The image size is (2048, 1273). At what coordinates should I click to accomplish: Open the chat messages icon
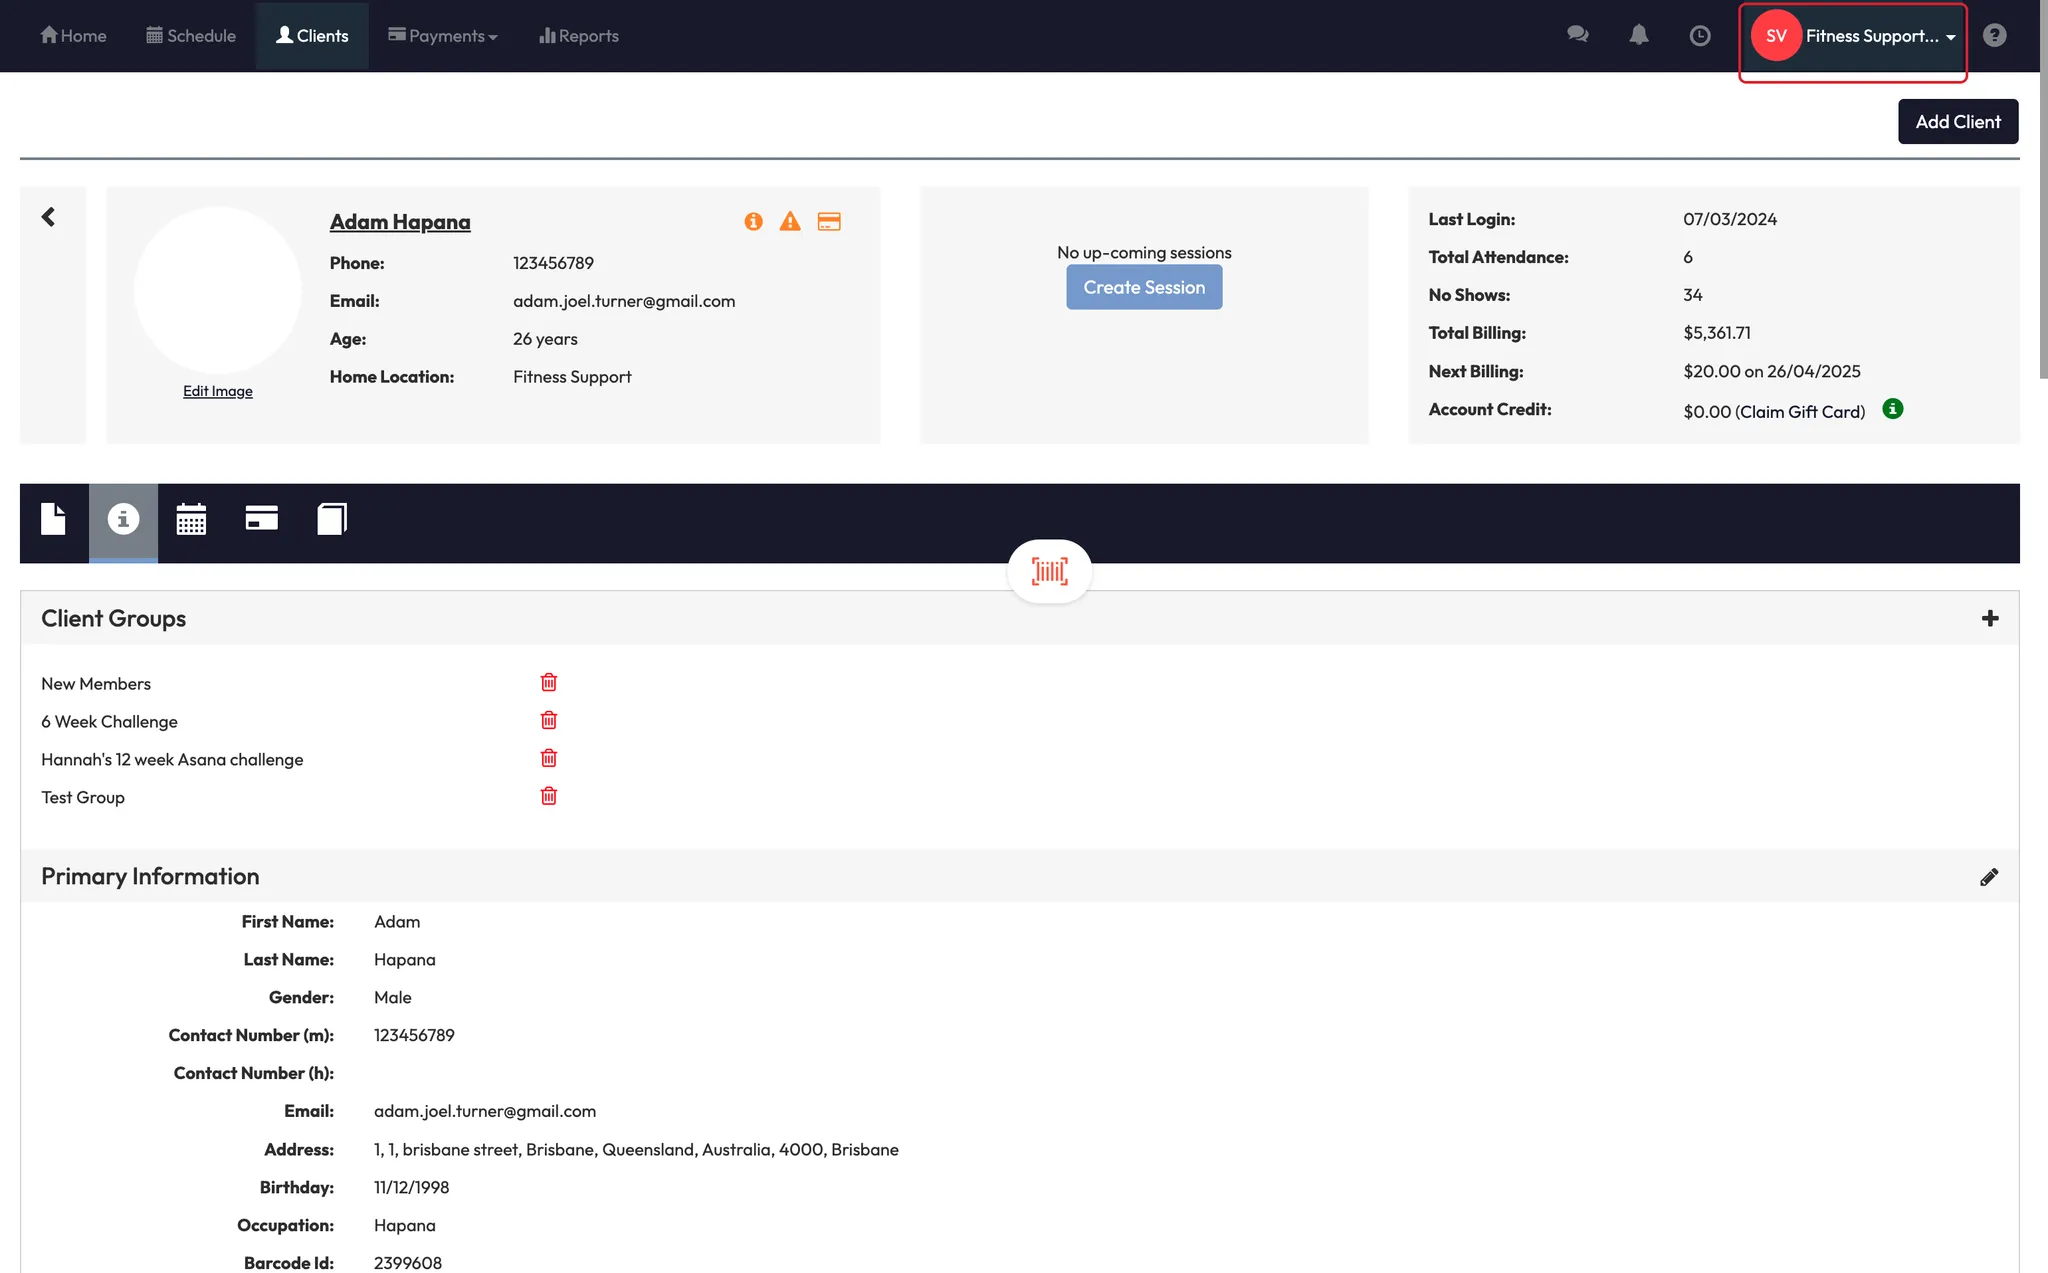point(1577,36)
